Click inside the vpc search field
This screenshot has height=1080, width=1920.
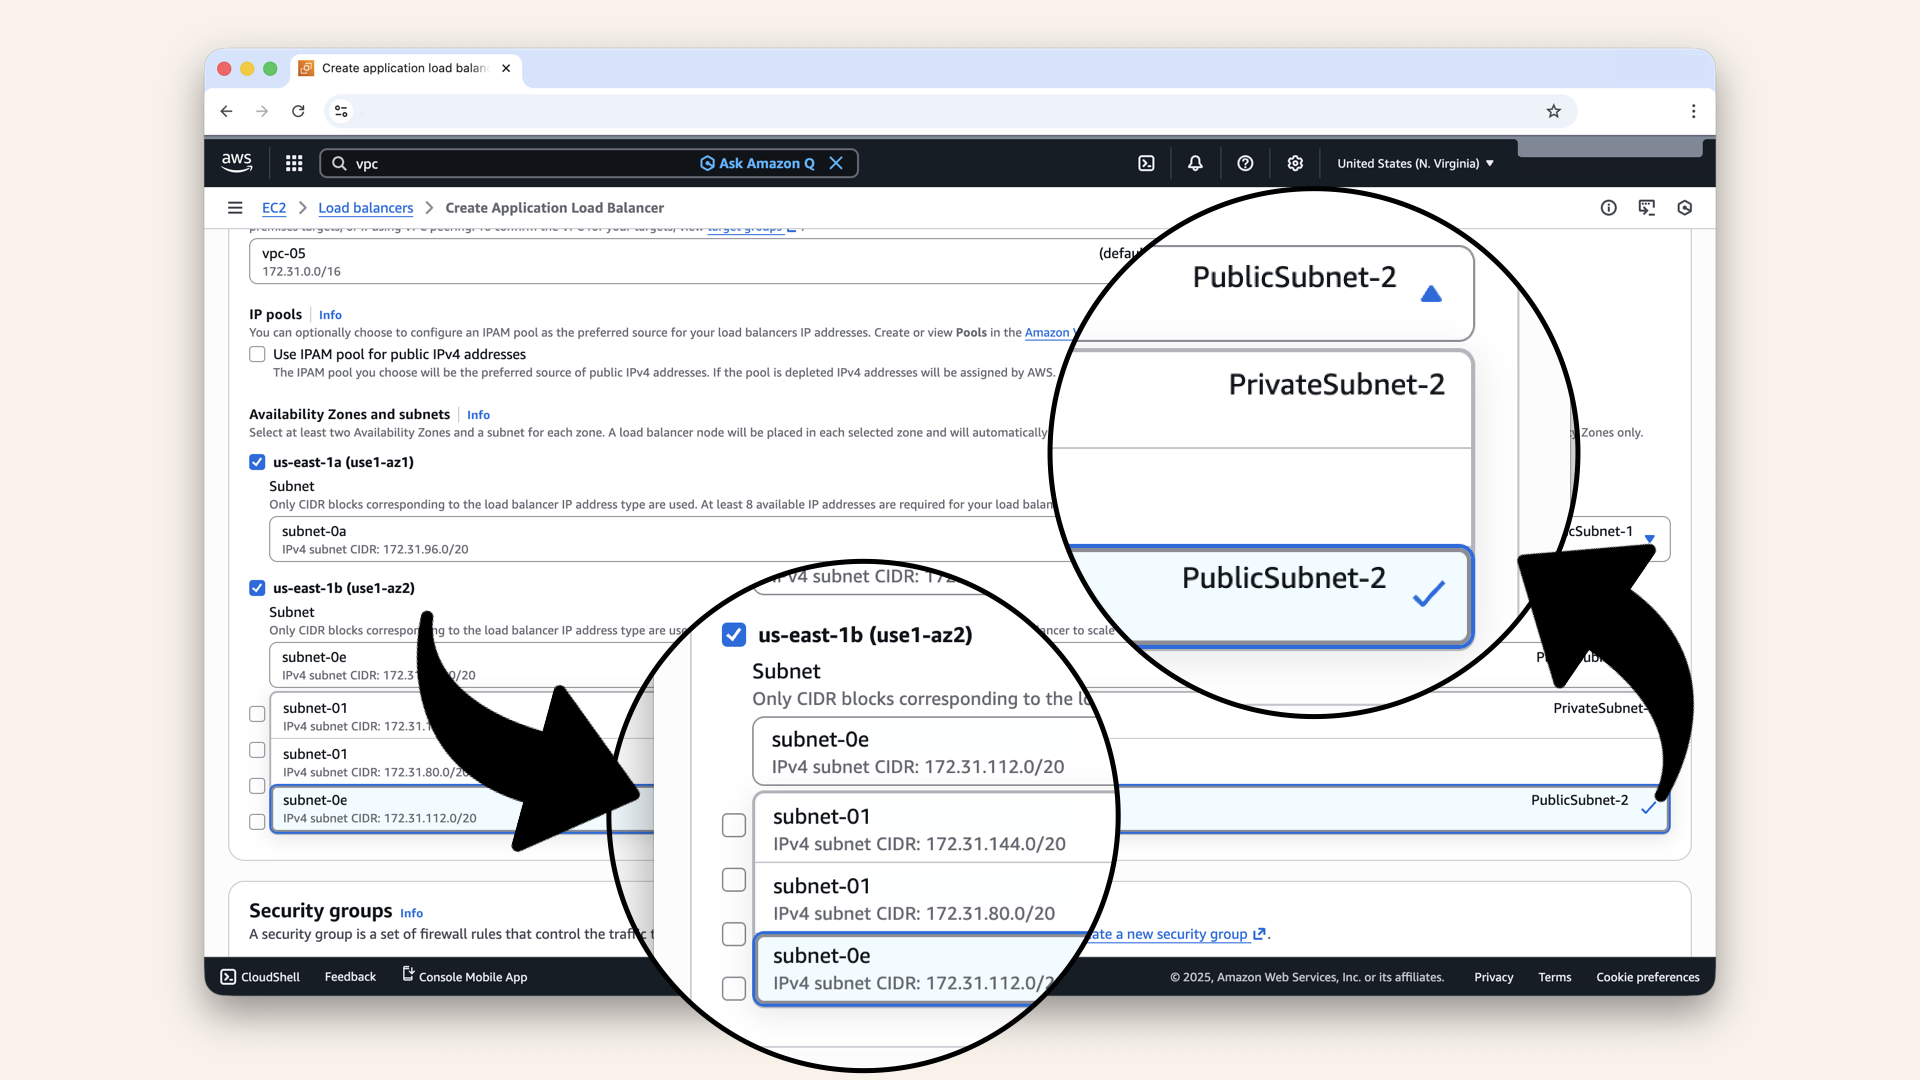tap(500, 163)
